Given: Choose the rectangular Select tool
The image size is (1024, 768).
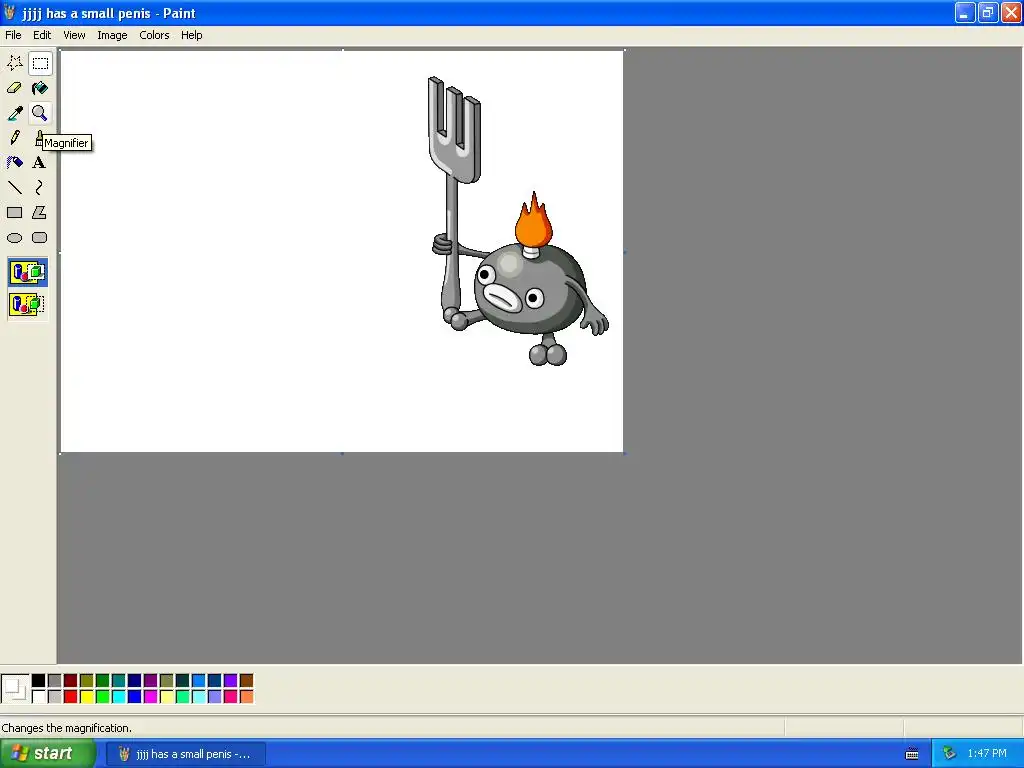Looking at the screenshot, I should tap(40, 63).
